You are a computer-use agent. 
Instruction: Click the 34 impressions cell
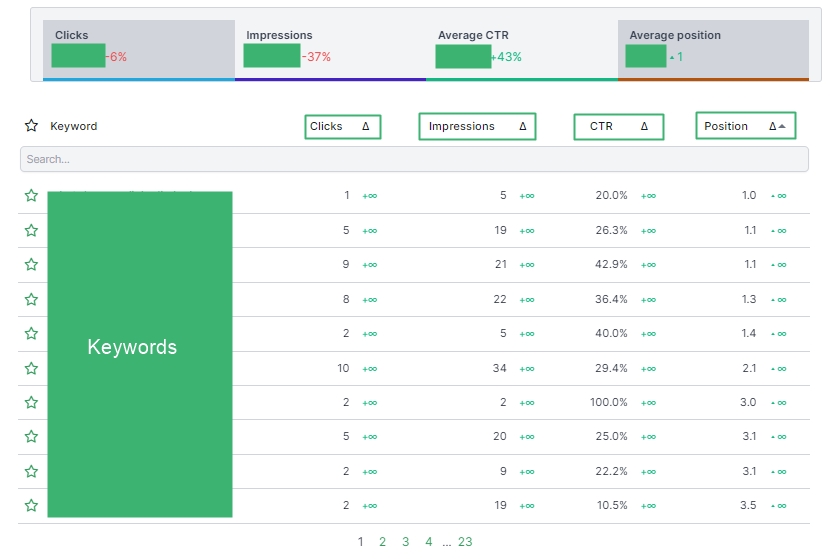(x=499, y=368)
